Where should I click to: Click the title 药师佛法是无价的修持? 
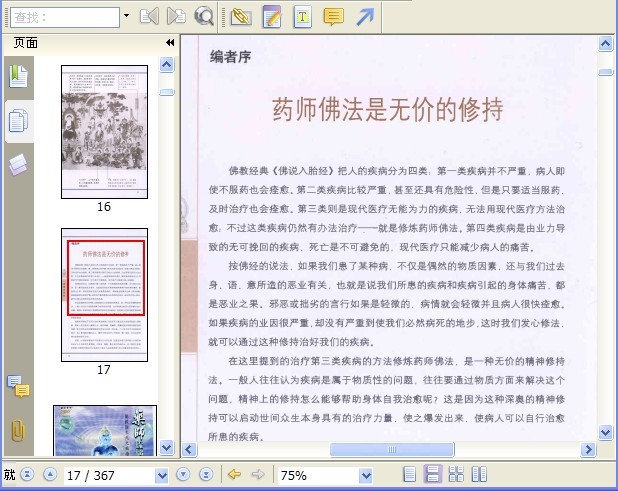tap(387, 109)
